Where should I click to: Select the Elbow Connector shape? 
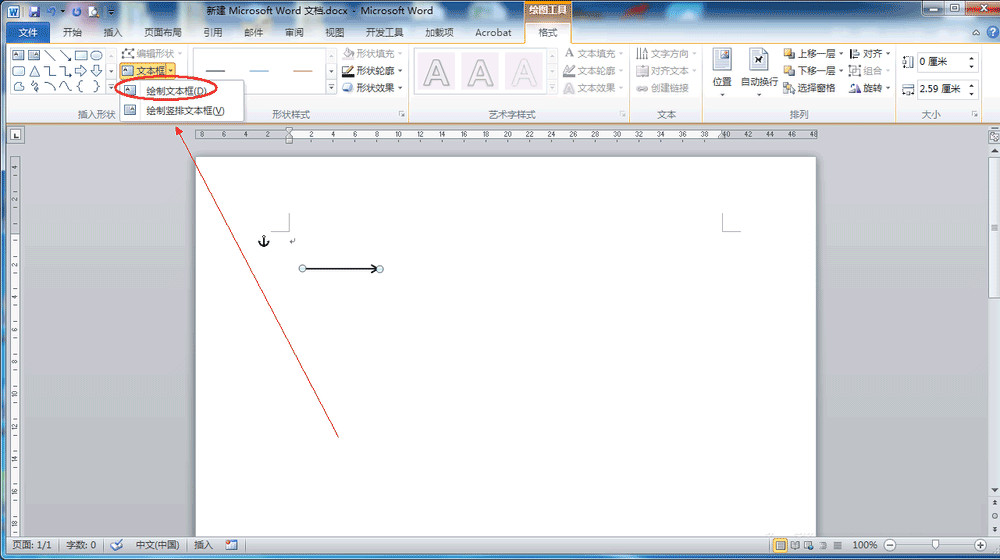tap(50, 71)
